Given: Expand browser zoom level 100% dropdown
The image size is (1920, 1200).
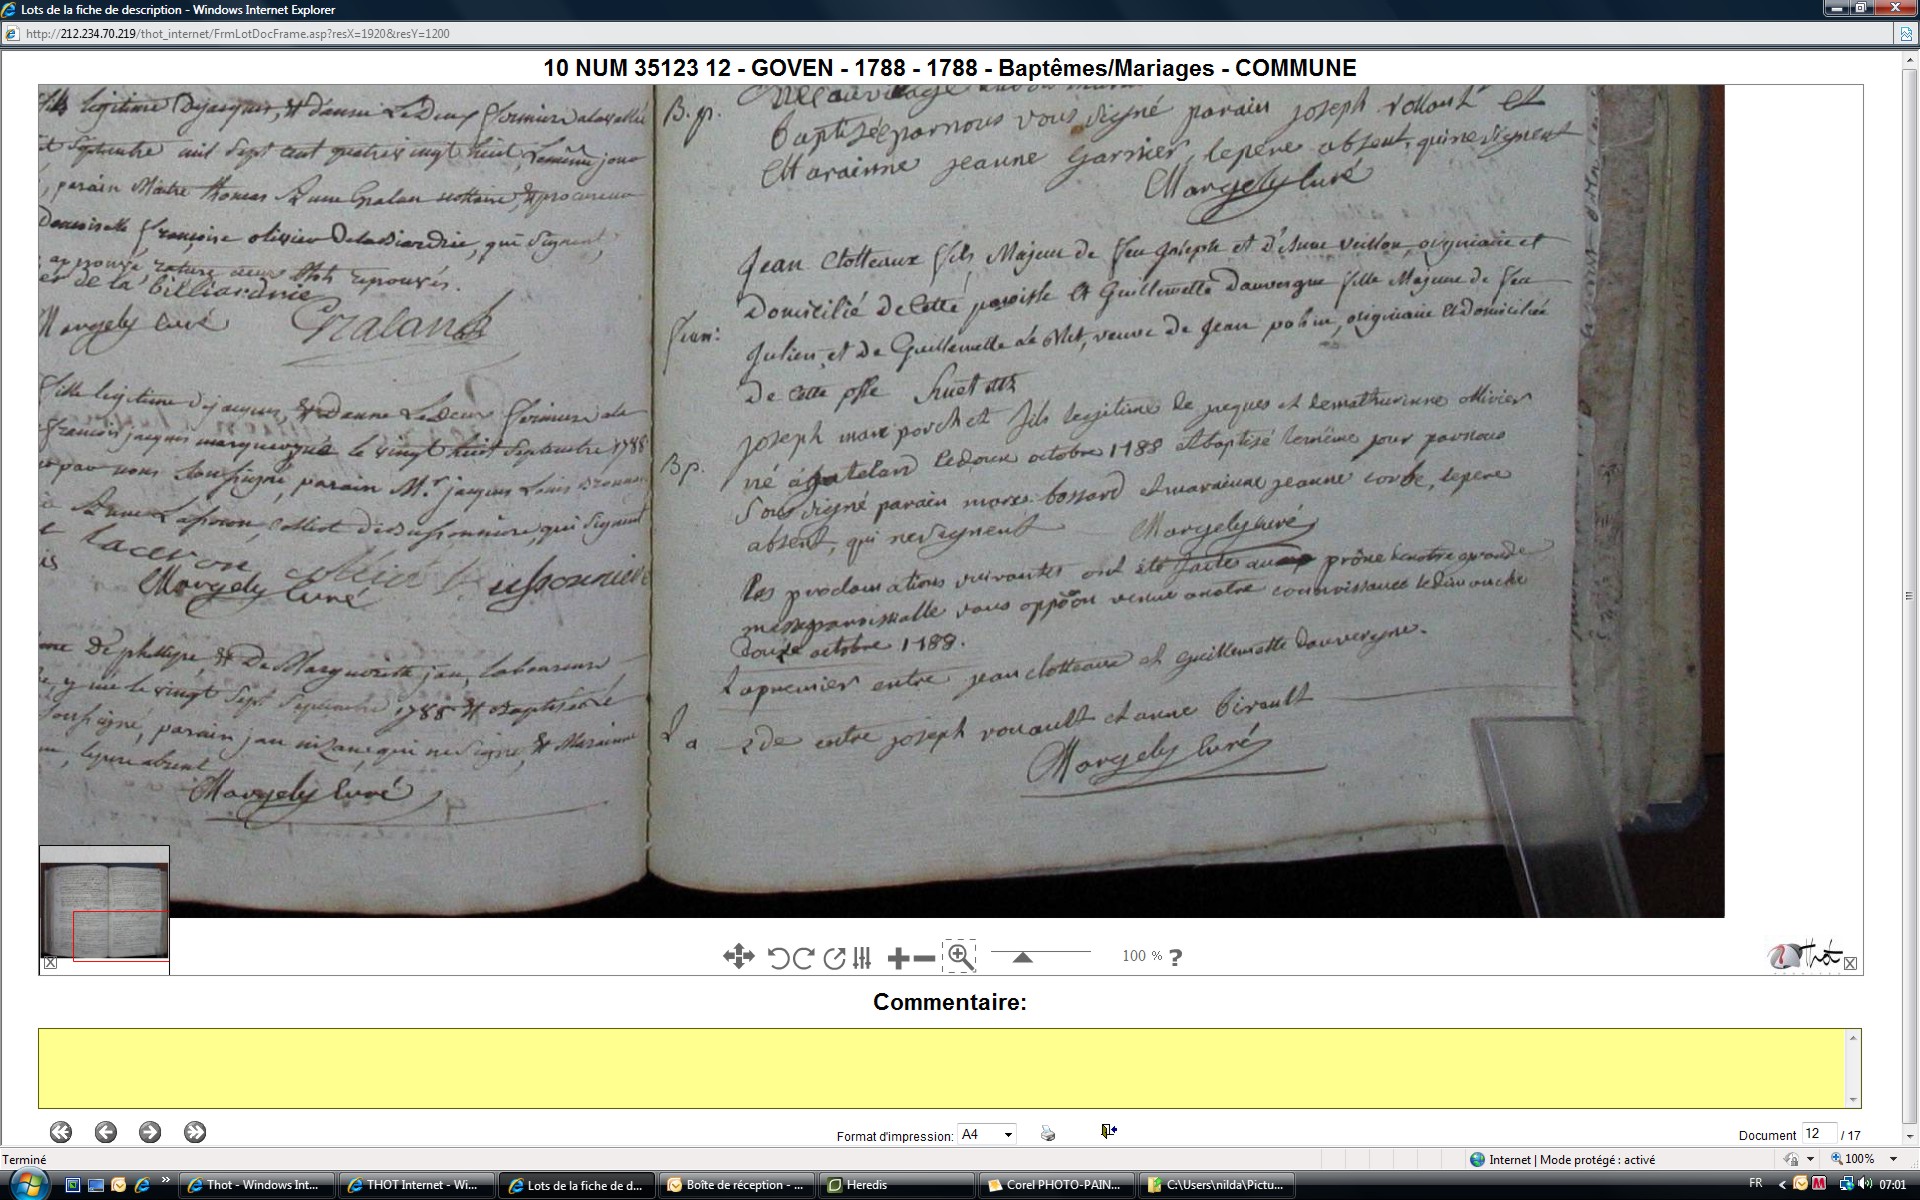Looking at the screenshot, I should point(1893,1159).
